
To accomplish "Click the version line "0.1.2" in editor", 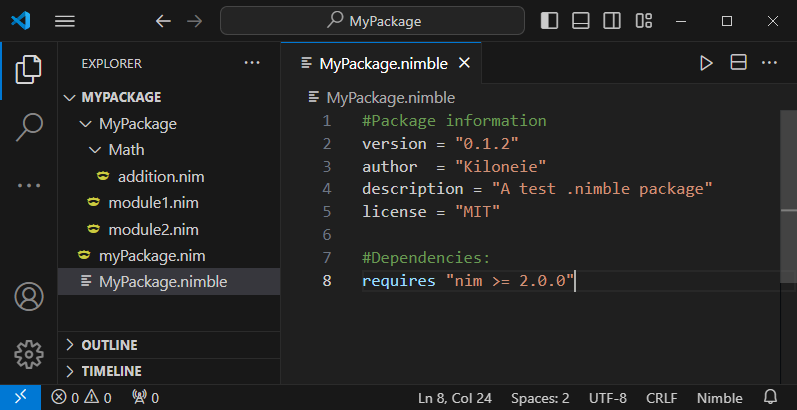I will click(x=440, y=144).
